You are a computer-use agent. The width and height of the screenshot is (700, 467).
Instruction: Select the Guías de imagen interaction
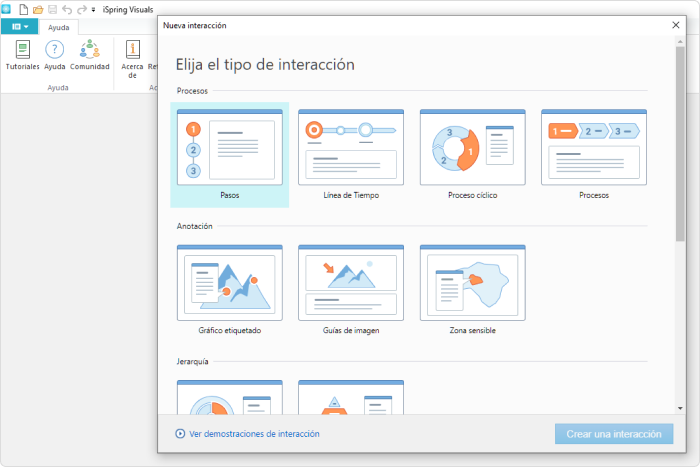[x=351, y=290]
